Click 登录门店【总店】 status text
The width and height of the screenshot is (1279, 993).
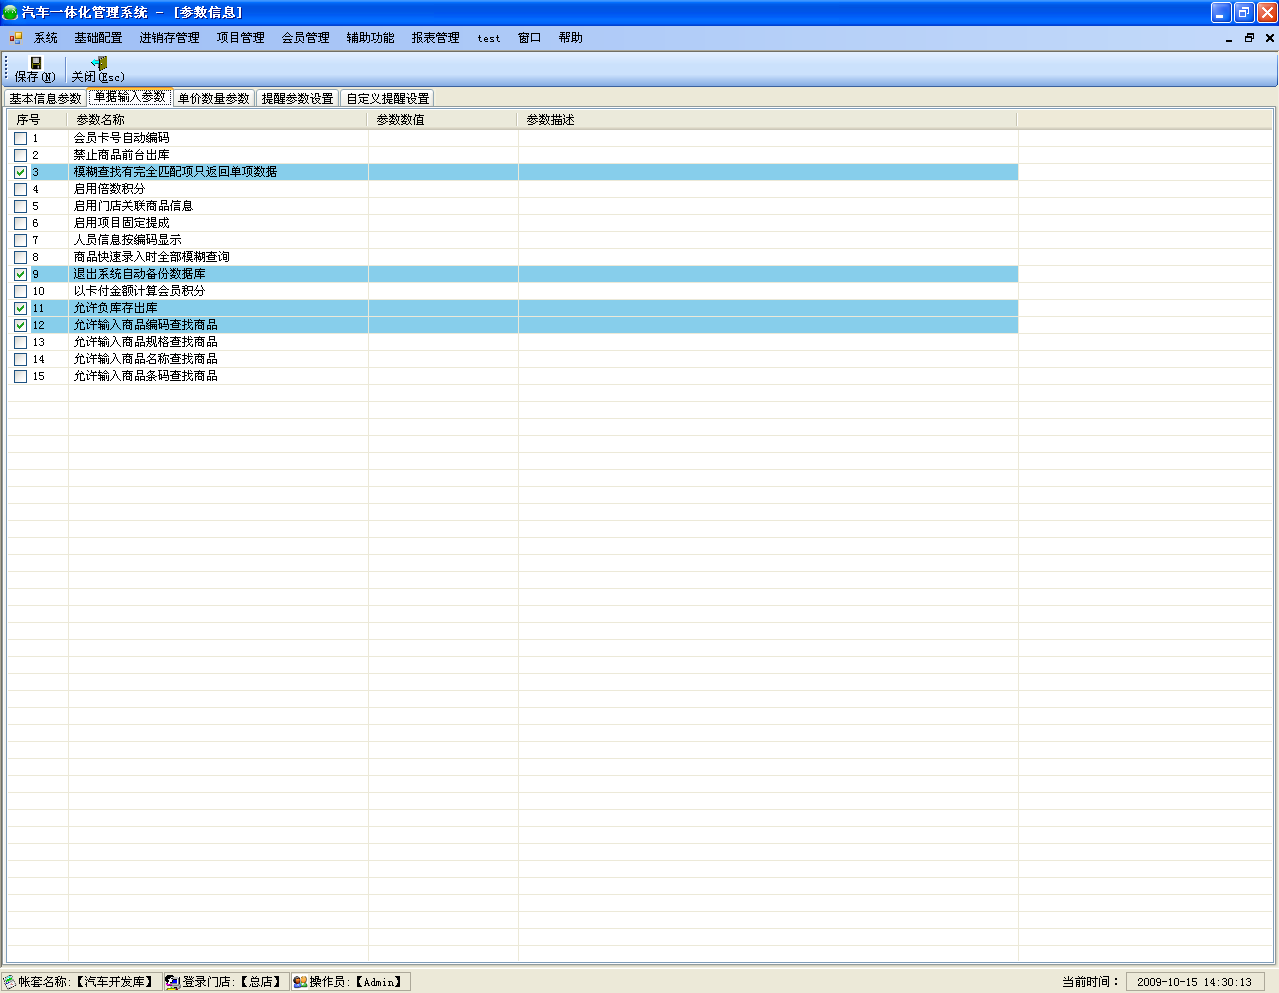[x=234, y=982]
